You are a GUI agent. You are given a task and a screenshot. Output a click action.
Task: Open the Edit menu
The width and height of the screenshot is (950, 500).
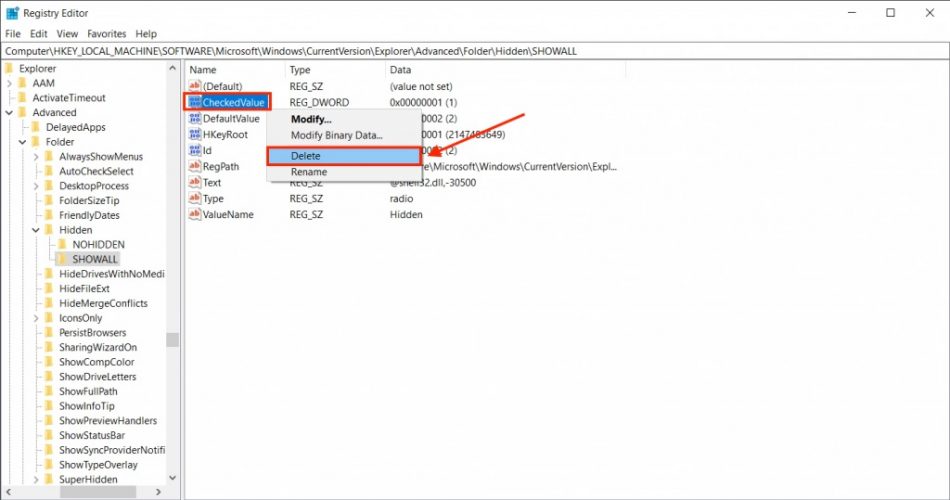click(39, 34)
